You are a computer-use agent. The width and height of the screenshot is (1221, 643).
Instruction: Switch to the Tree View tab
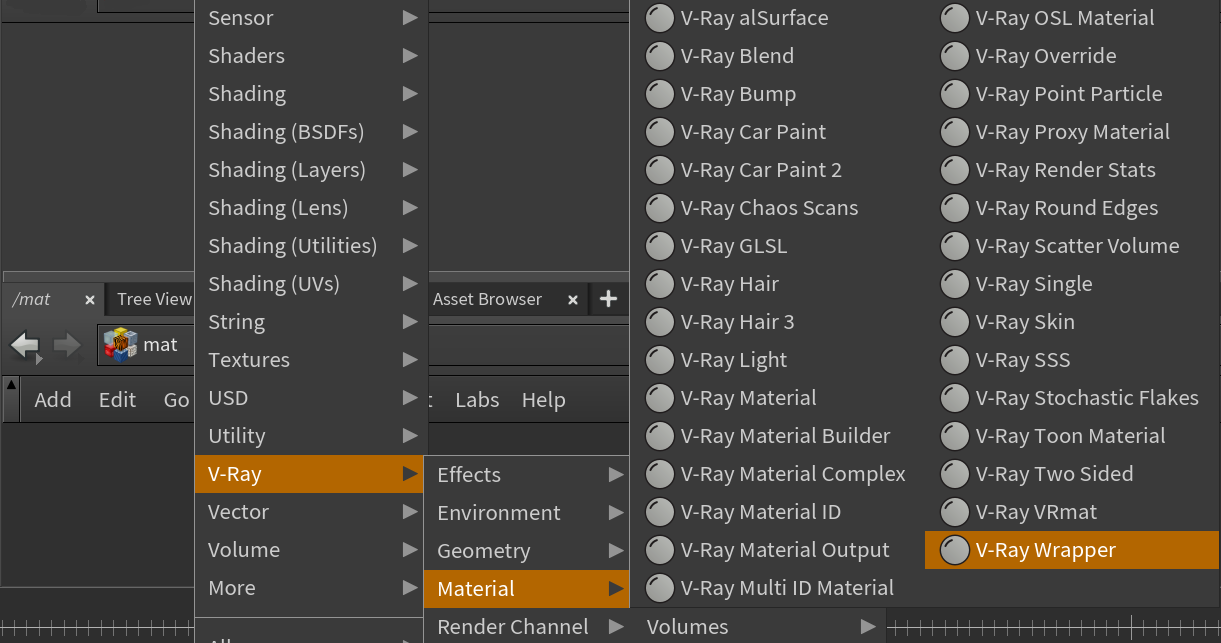tap(152, 299)
